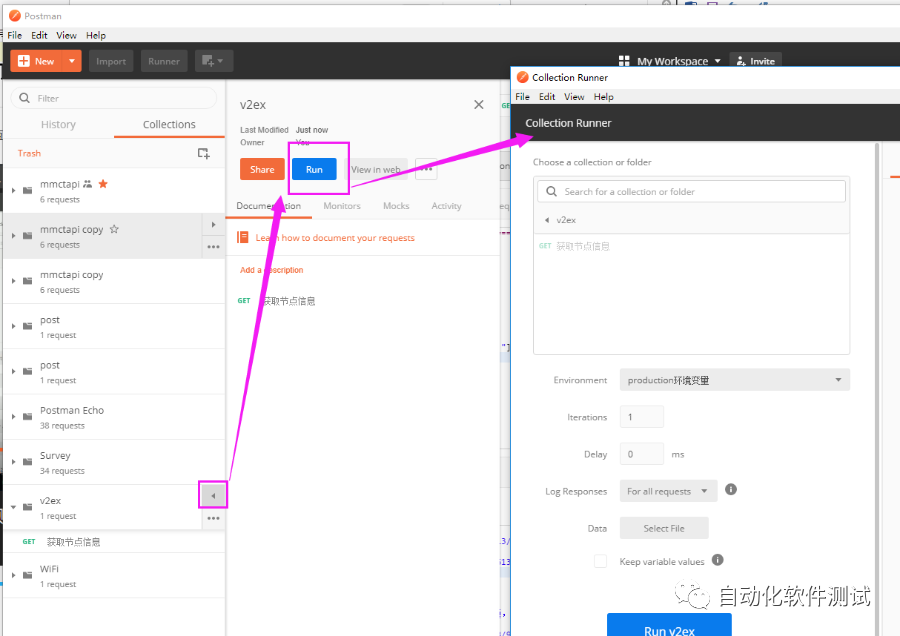Expand the Postman Echo collection
The image size is (900, 636).
click(13, 417)
